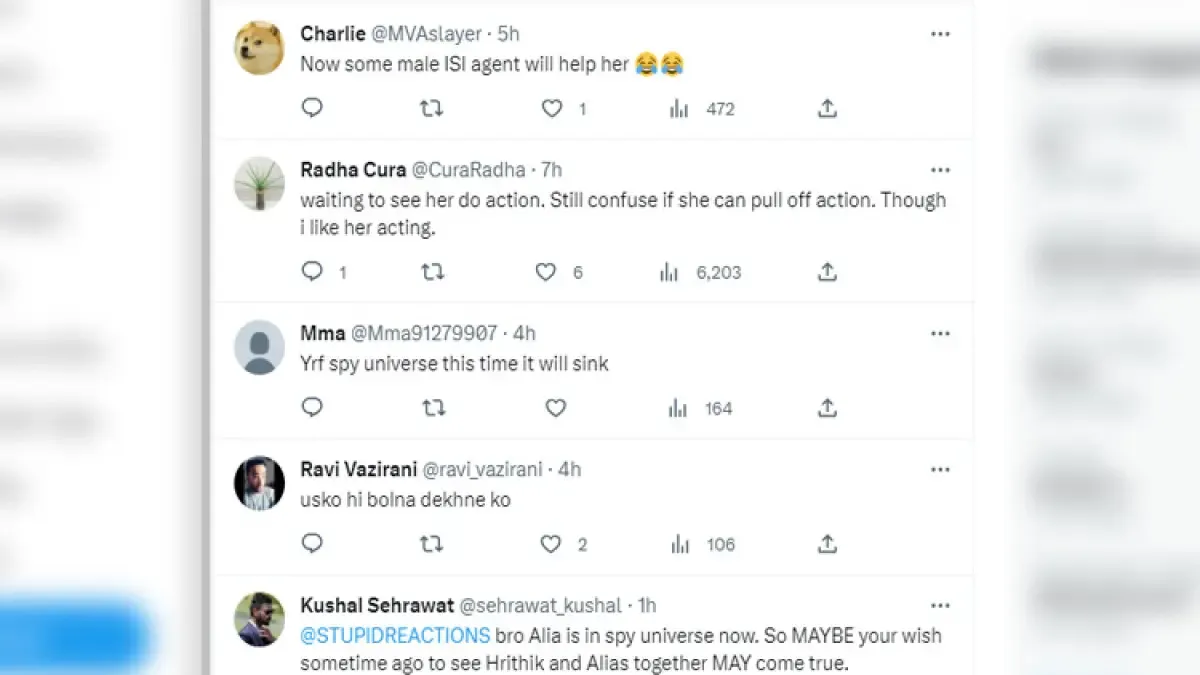Retweet Charlie's ISI agent tweet
This screenshot has height=675, width=1200.
[x=431, y=108]
